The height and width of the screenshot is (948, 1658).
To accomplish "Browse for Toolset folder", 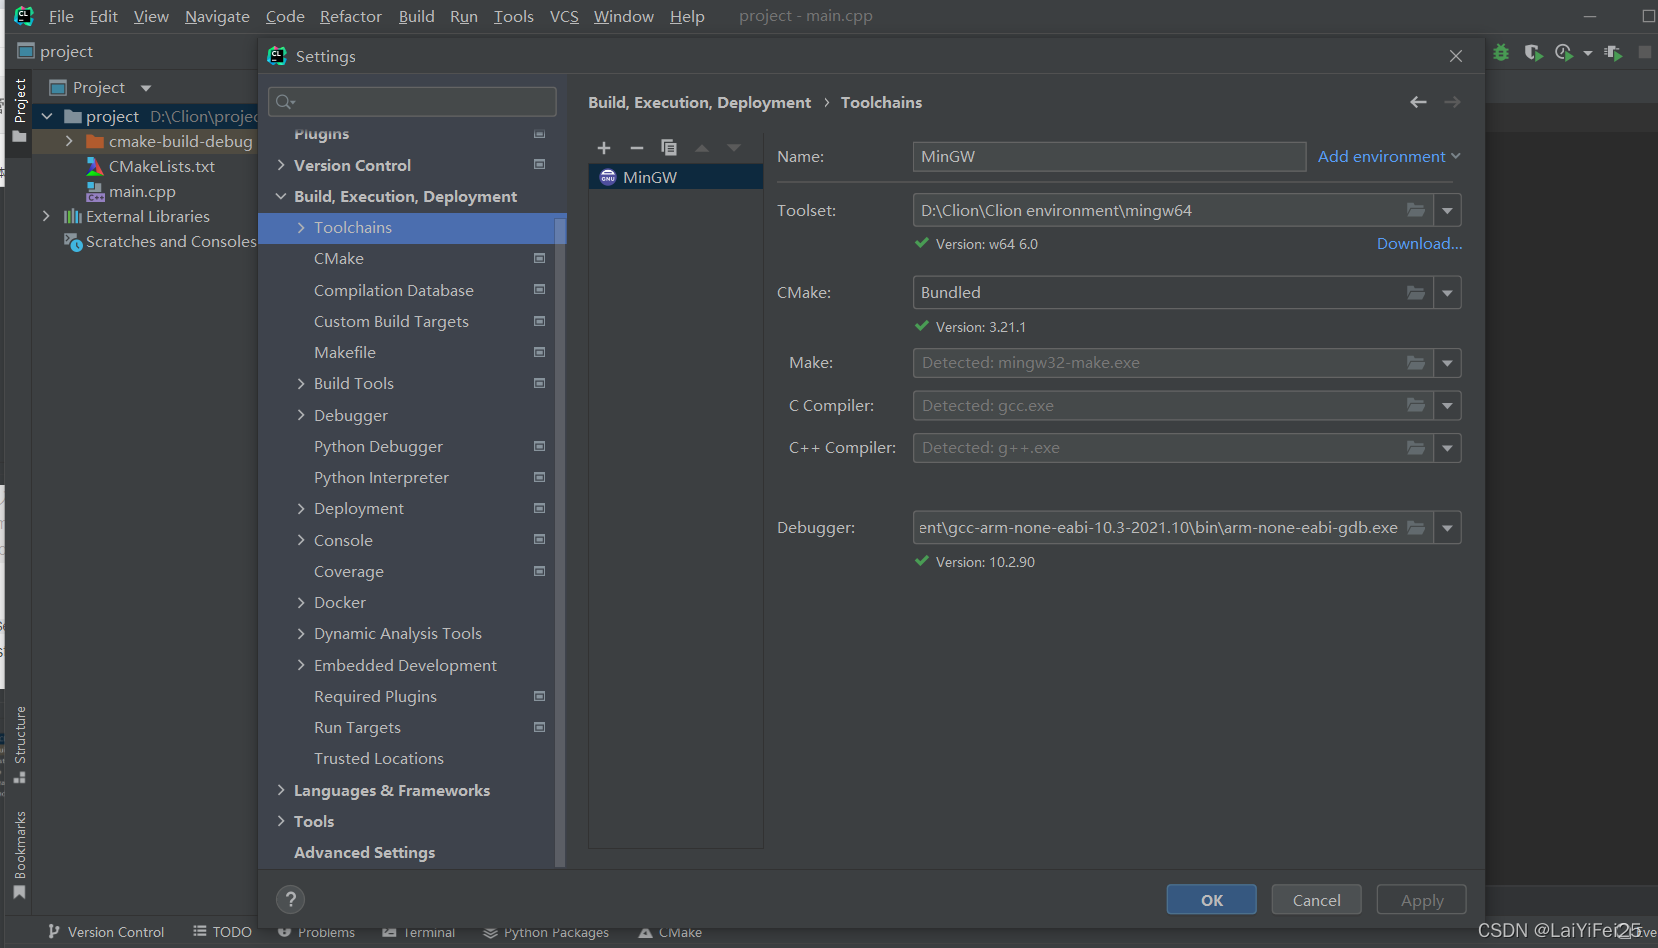I will tap(1416, 210).
